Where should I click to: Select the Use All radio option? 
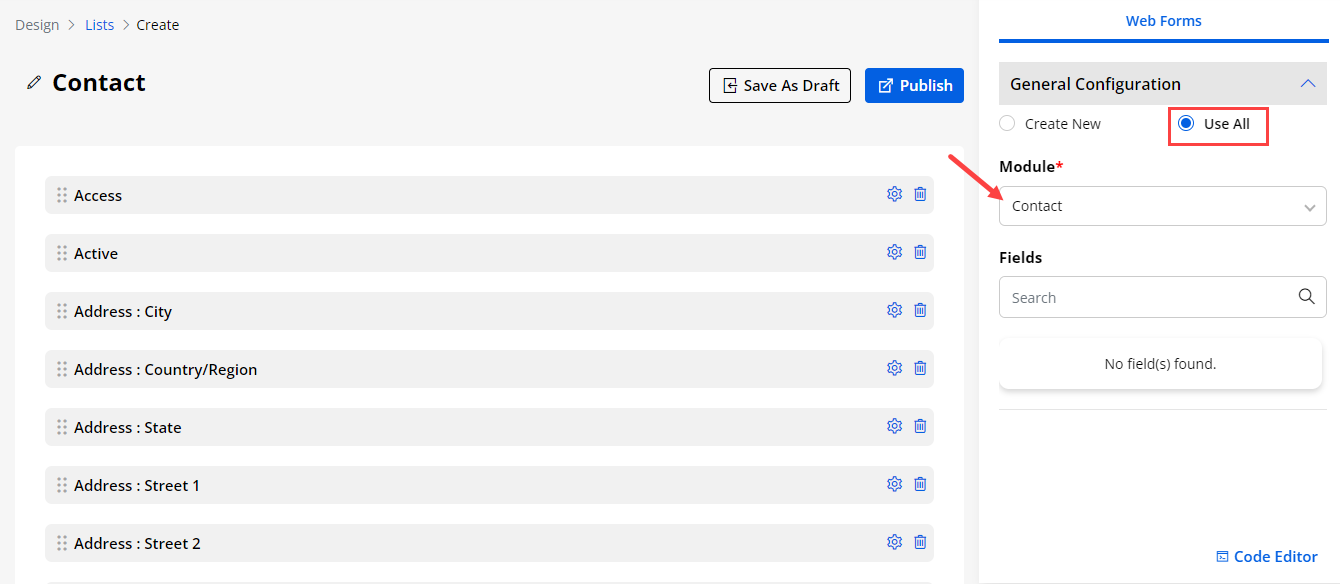click(x=1186, y=124)
